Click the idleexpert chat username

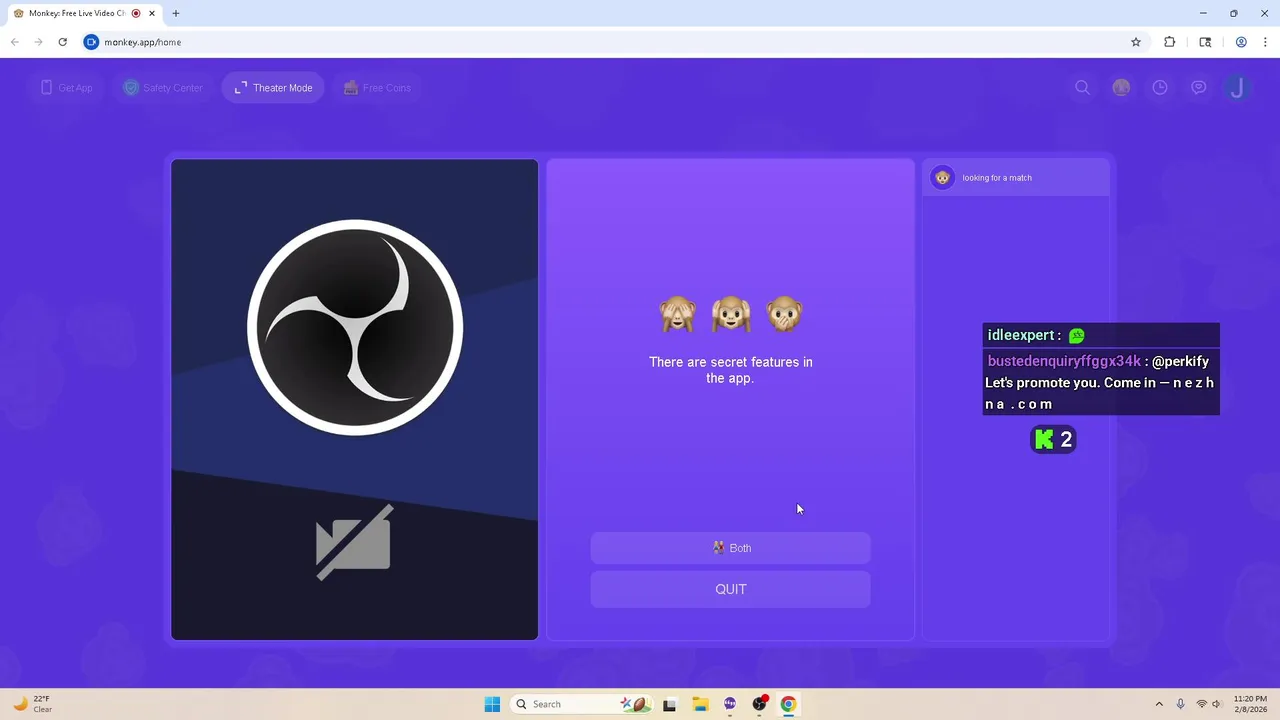click(x=1021, y=335)
